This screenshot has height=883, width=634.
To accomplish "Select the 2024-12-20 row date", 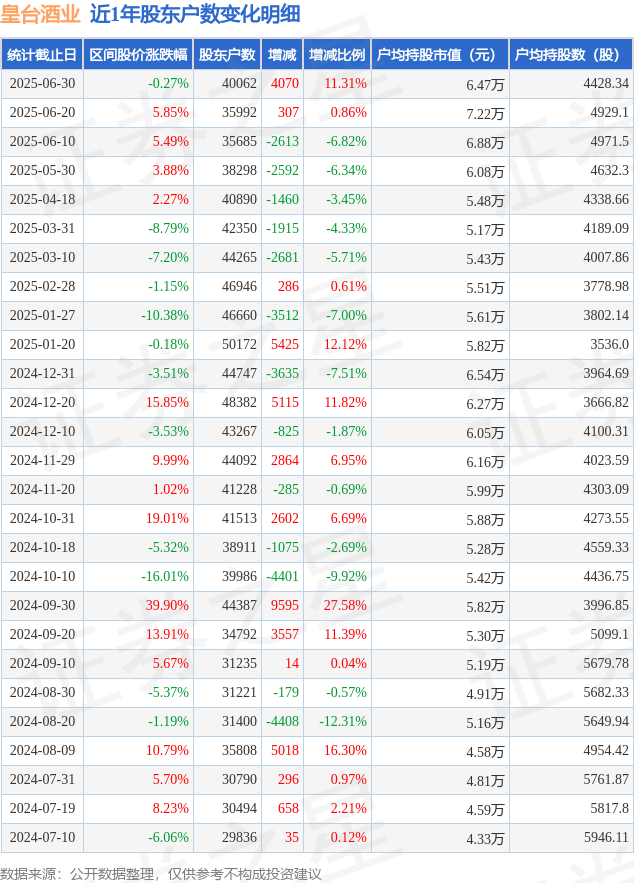I will (42, 403).
